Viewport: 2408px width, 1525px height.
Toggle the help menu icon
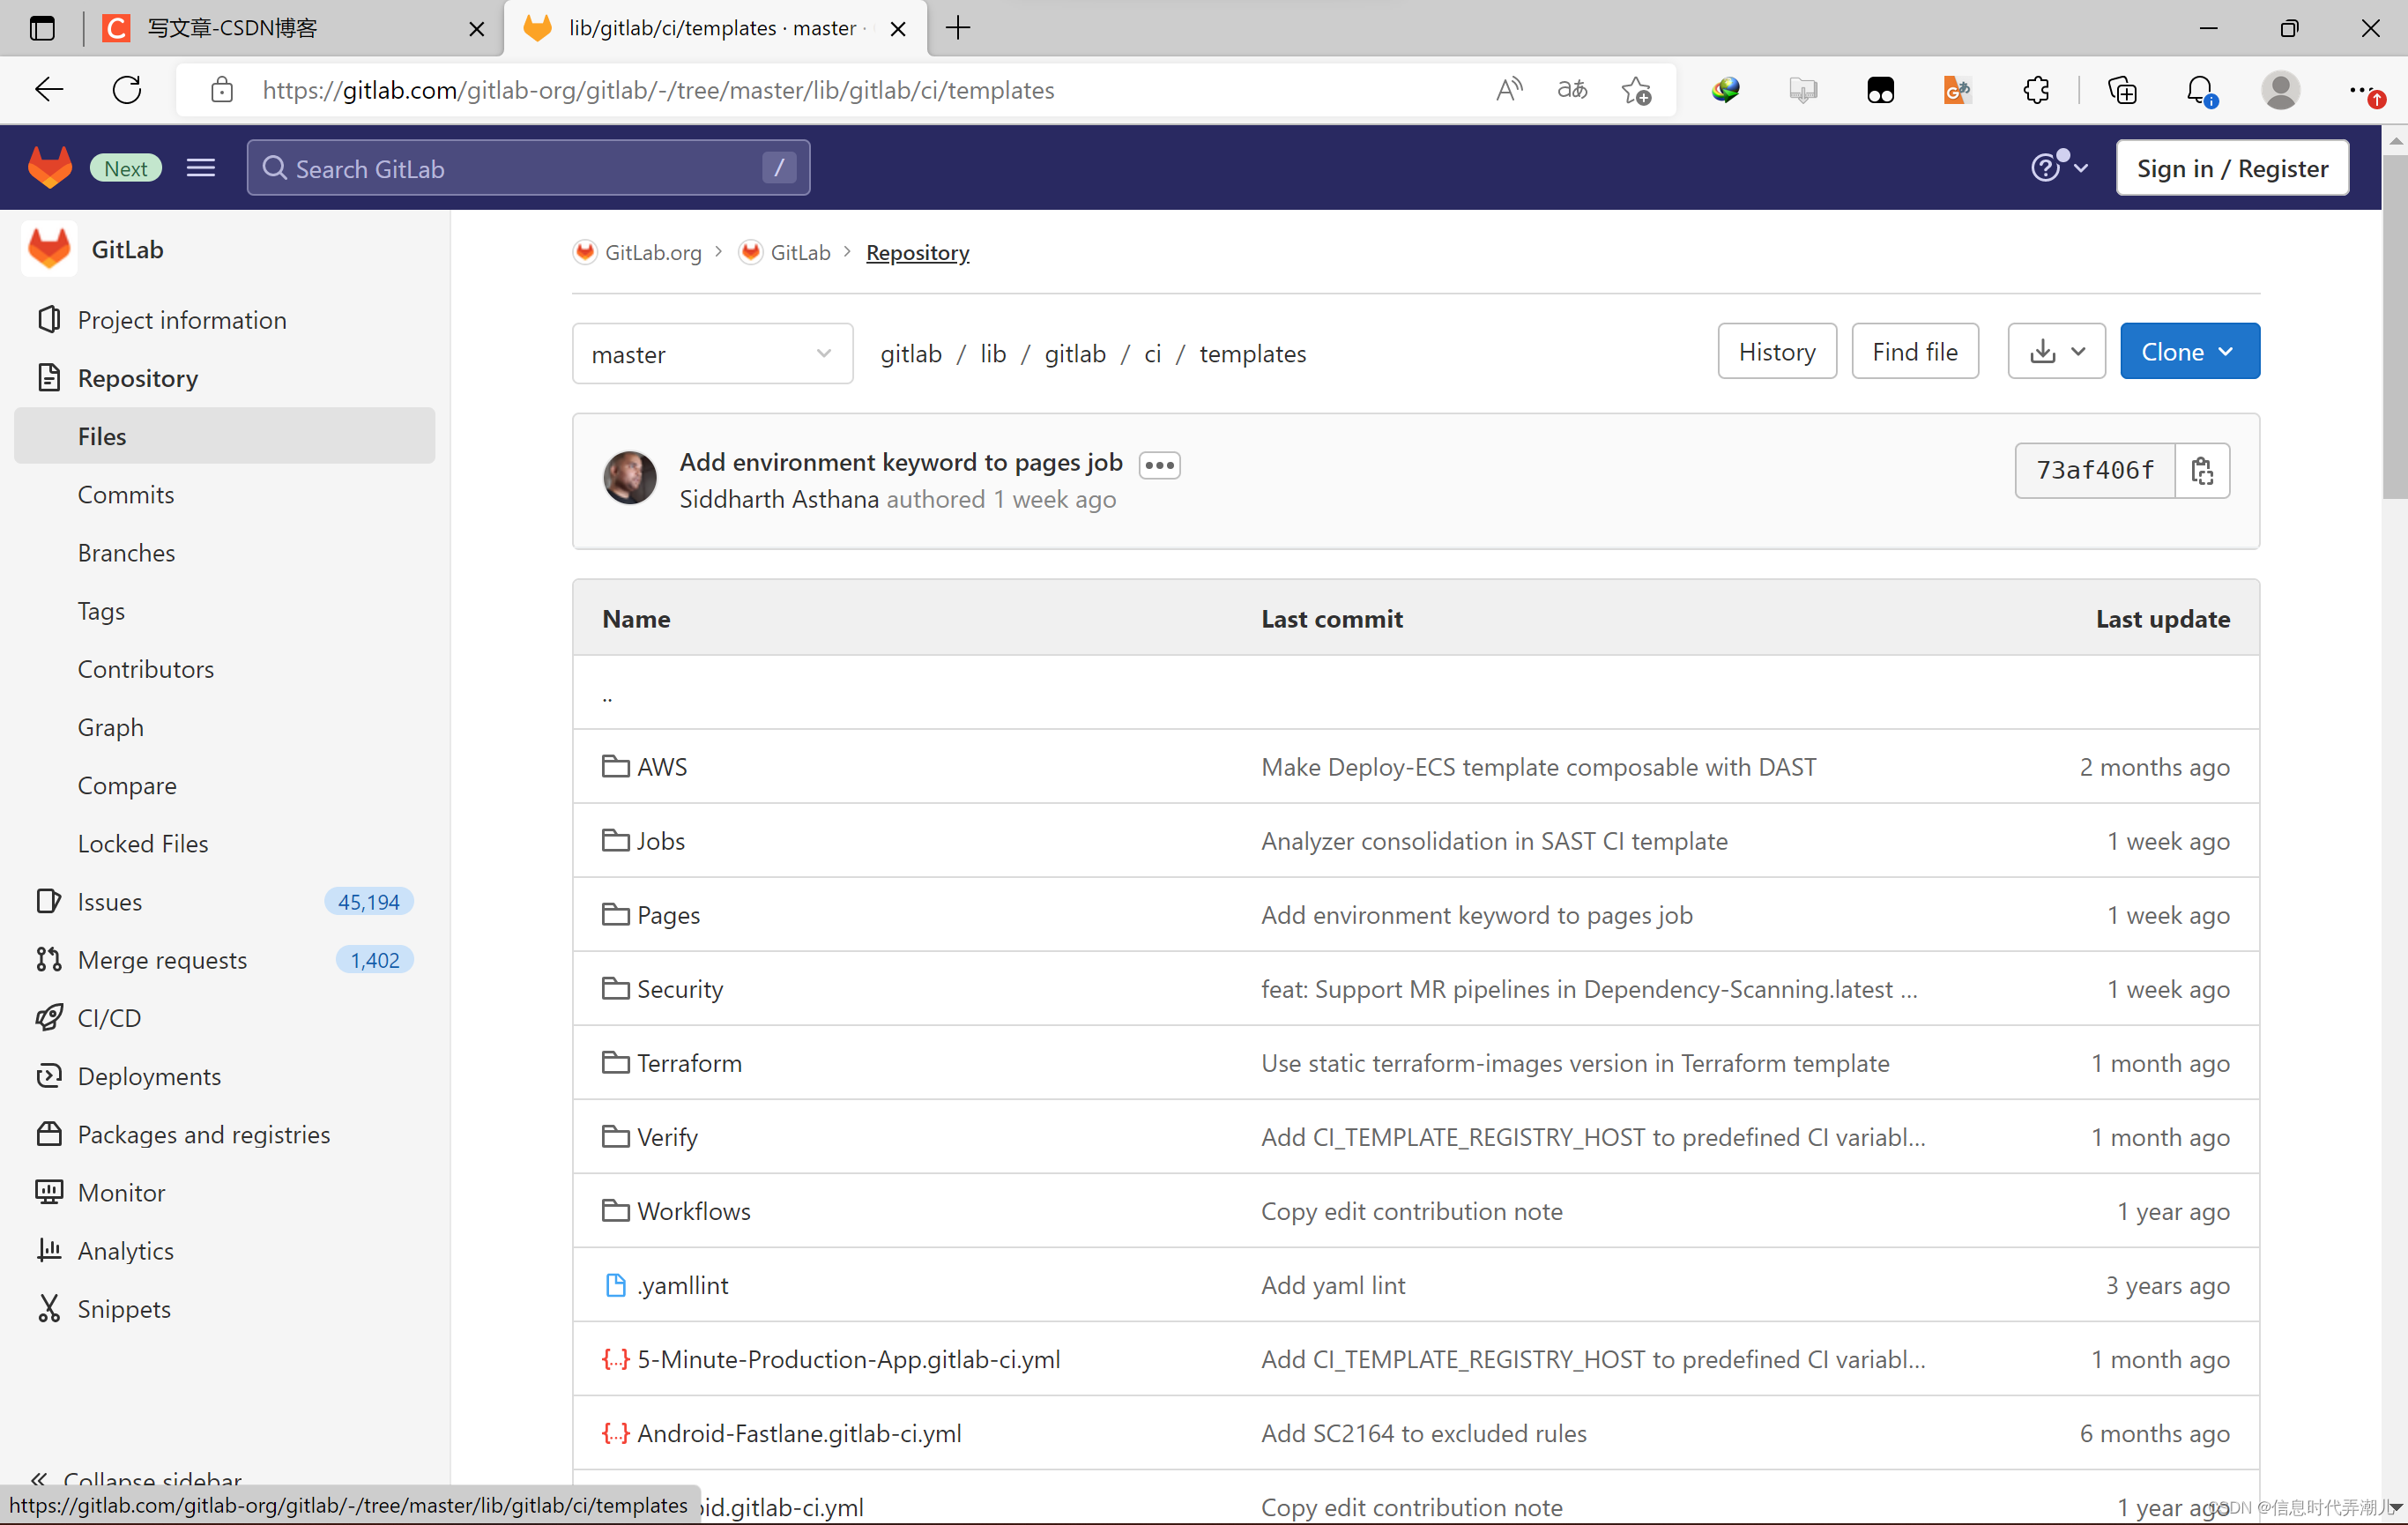tap(2054, 167)
